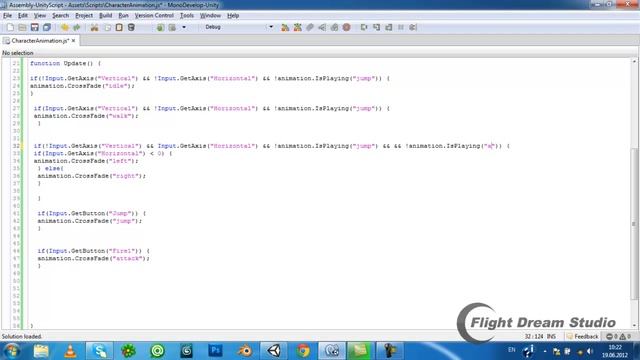
Task: Click the Open File folder icon
Action: coord(22,27)
